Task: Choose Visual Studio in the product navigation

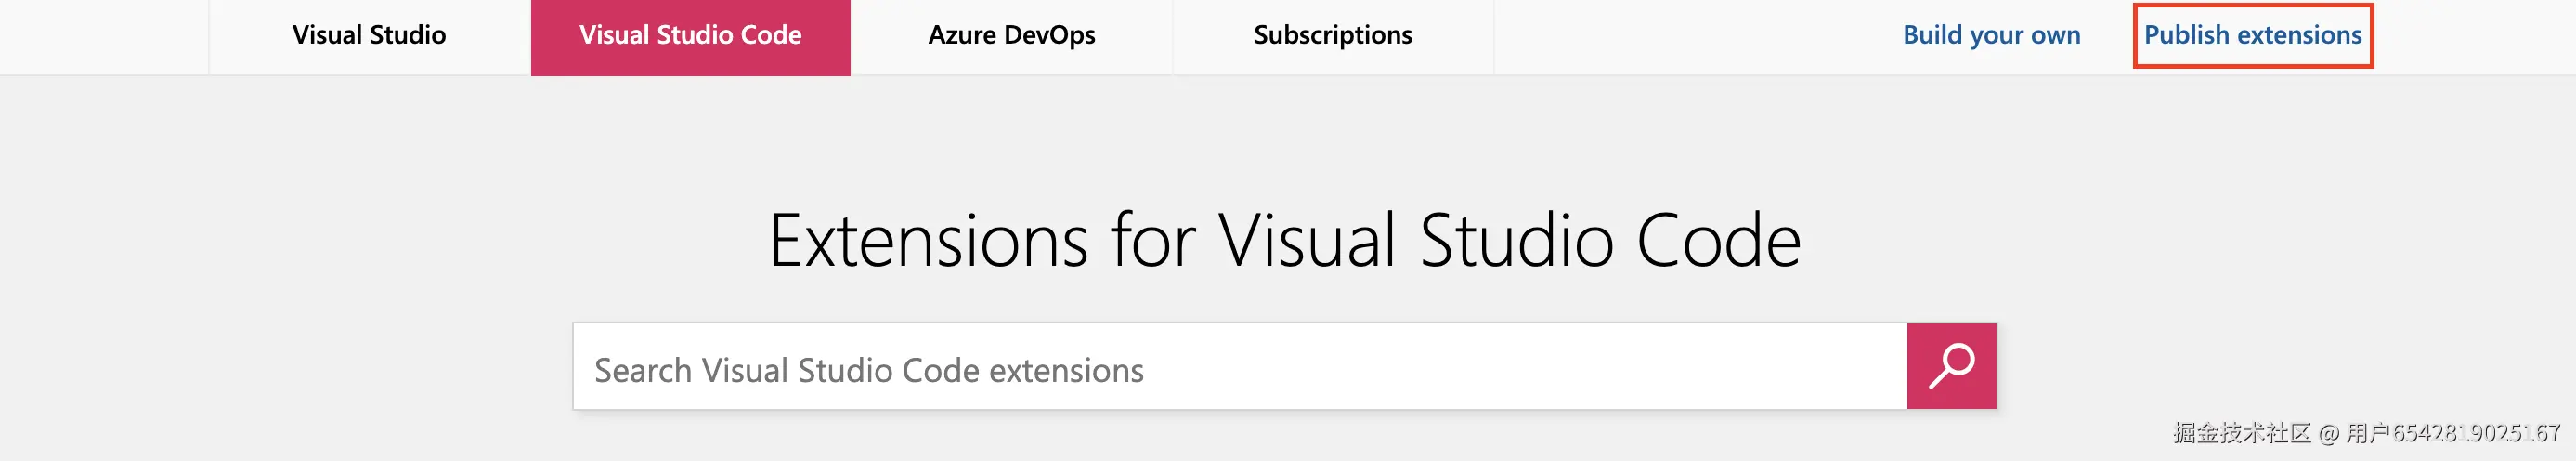Action: point(369,36)
